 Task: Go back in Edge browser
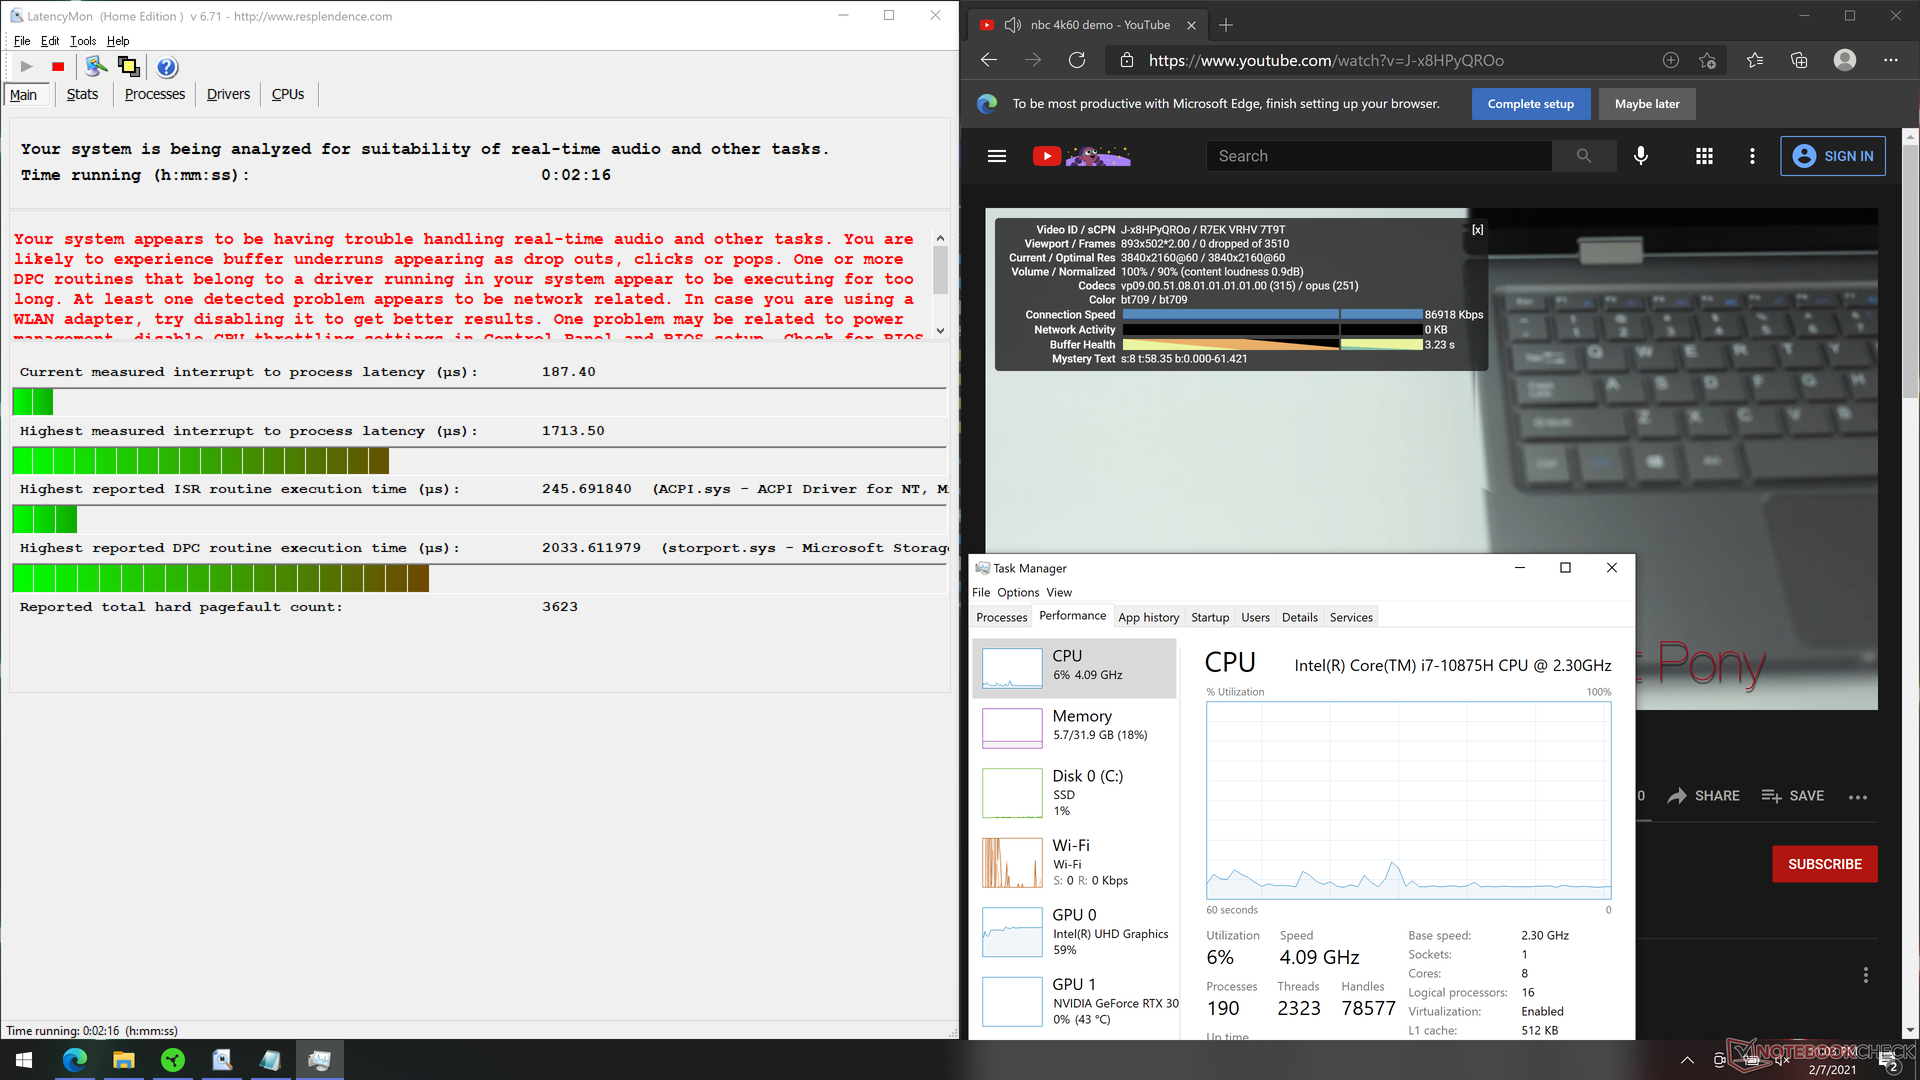pyautogui.click(x=989, y=60)
